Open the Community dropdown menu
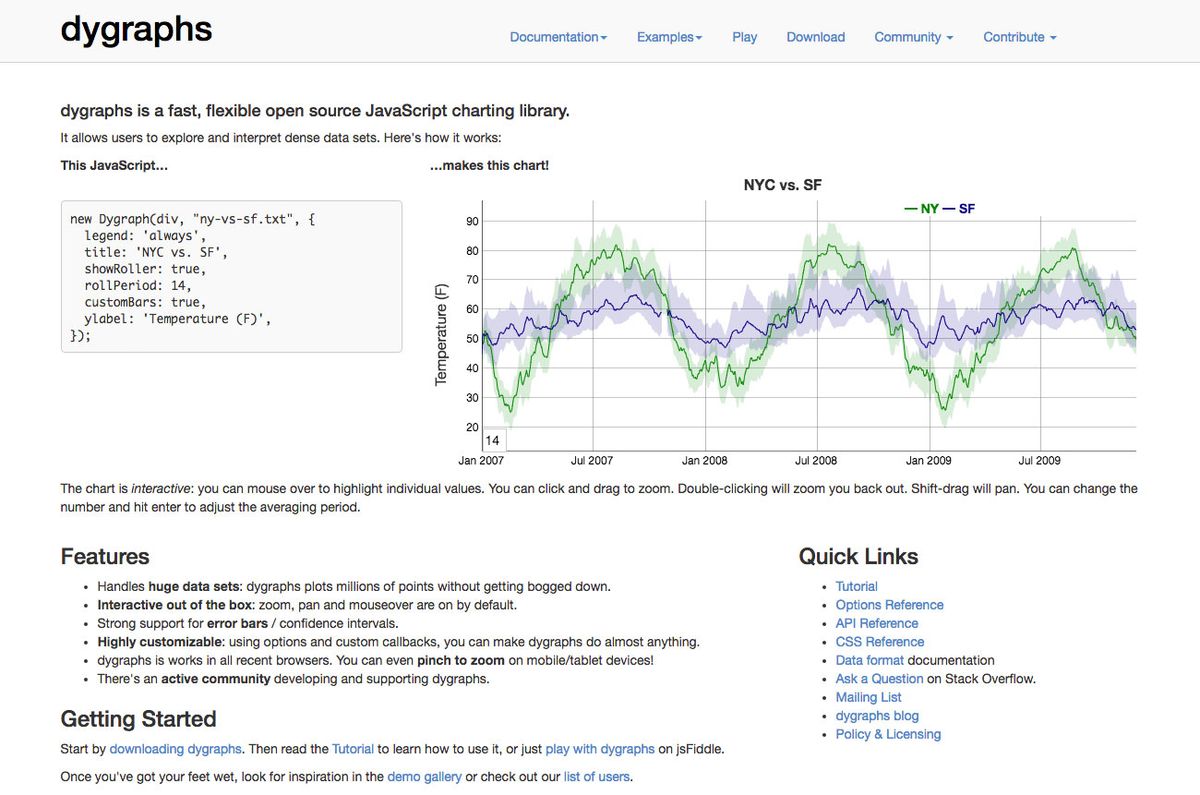Screen dimensions: 1200x795 point(911,37)
